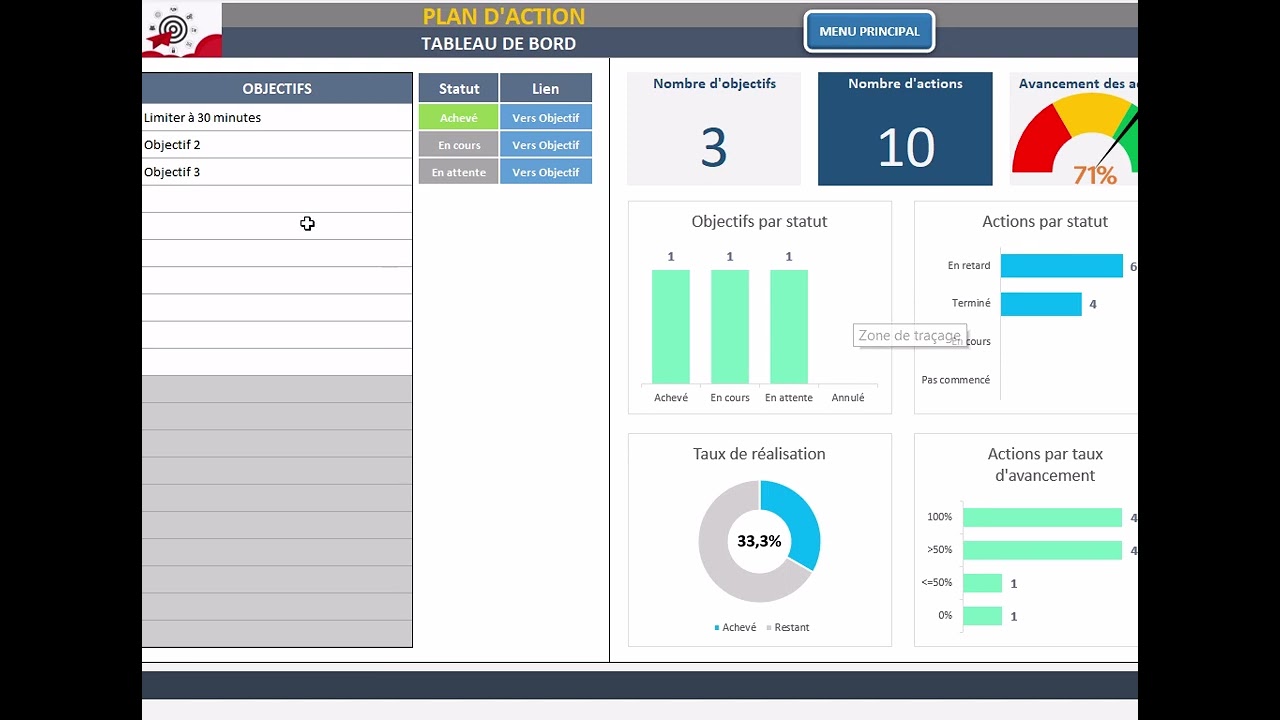Screen dimensions: 1280x720
Task: Select the Actions par statut chart title
Action: pos(1045,222)
